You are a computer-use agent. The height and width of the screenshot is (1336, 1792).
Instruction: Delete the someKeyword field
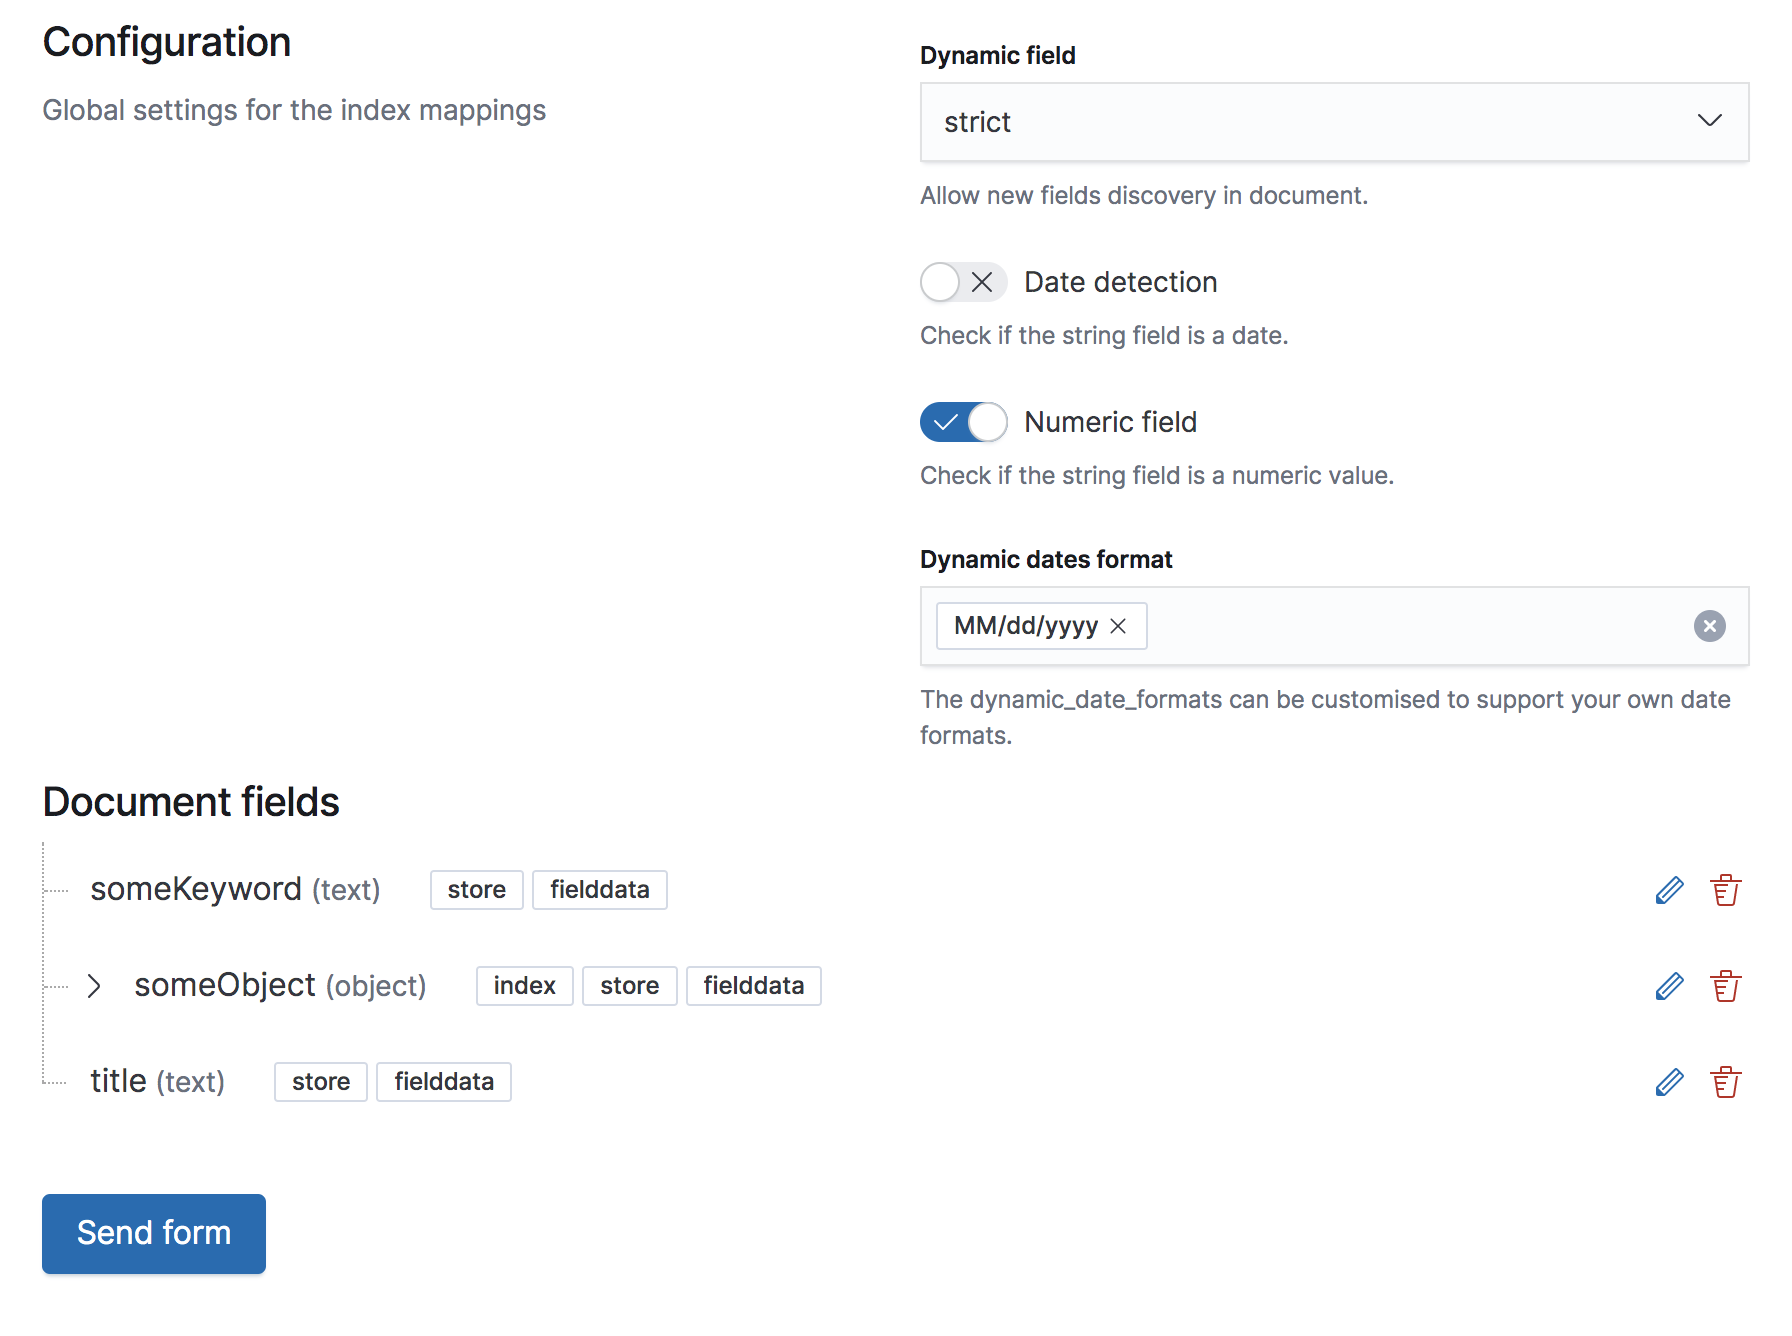(1725, 890)
